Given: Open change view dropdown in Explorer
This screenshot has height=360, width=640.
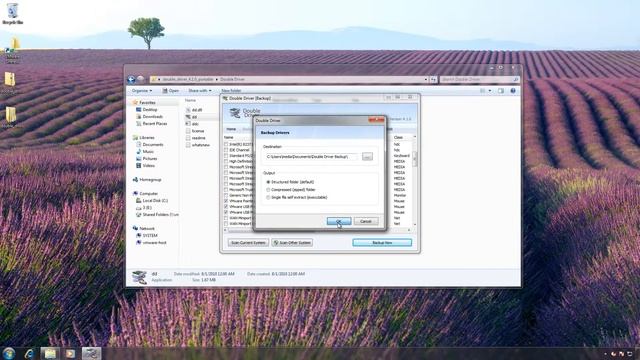Looking at the screenshot, I should tap(490, 91).
